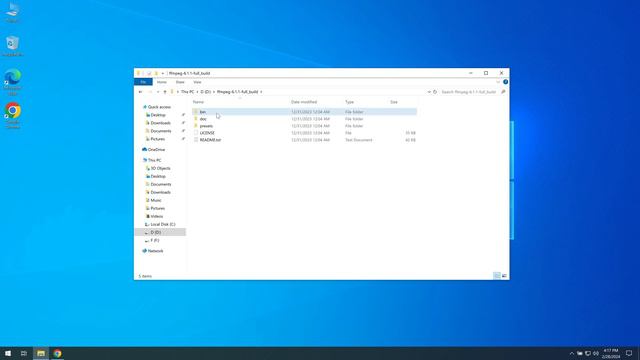This screenshot has height=360, width=640.
Task: Click This PC in address breadcrumb
Action: click(x=188, y=92)
